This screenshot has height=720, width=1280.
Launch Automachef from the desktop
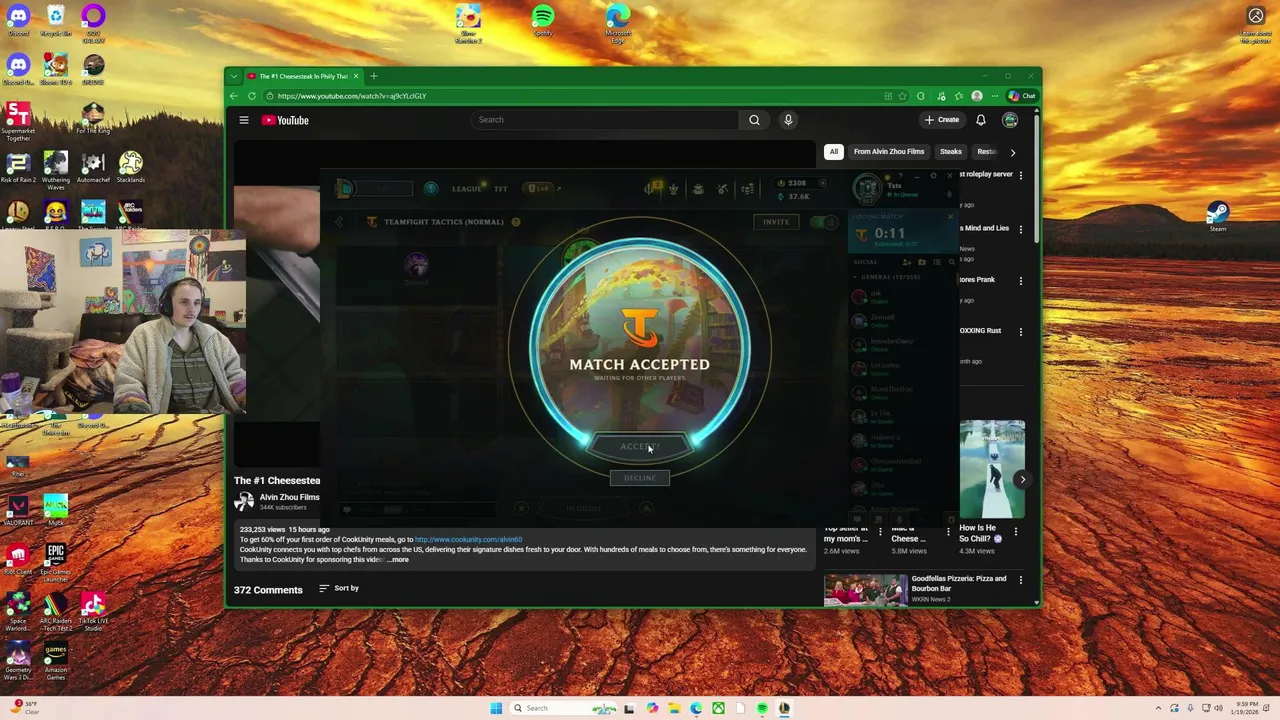click(93, 166)
